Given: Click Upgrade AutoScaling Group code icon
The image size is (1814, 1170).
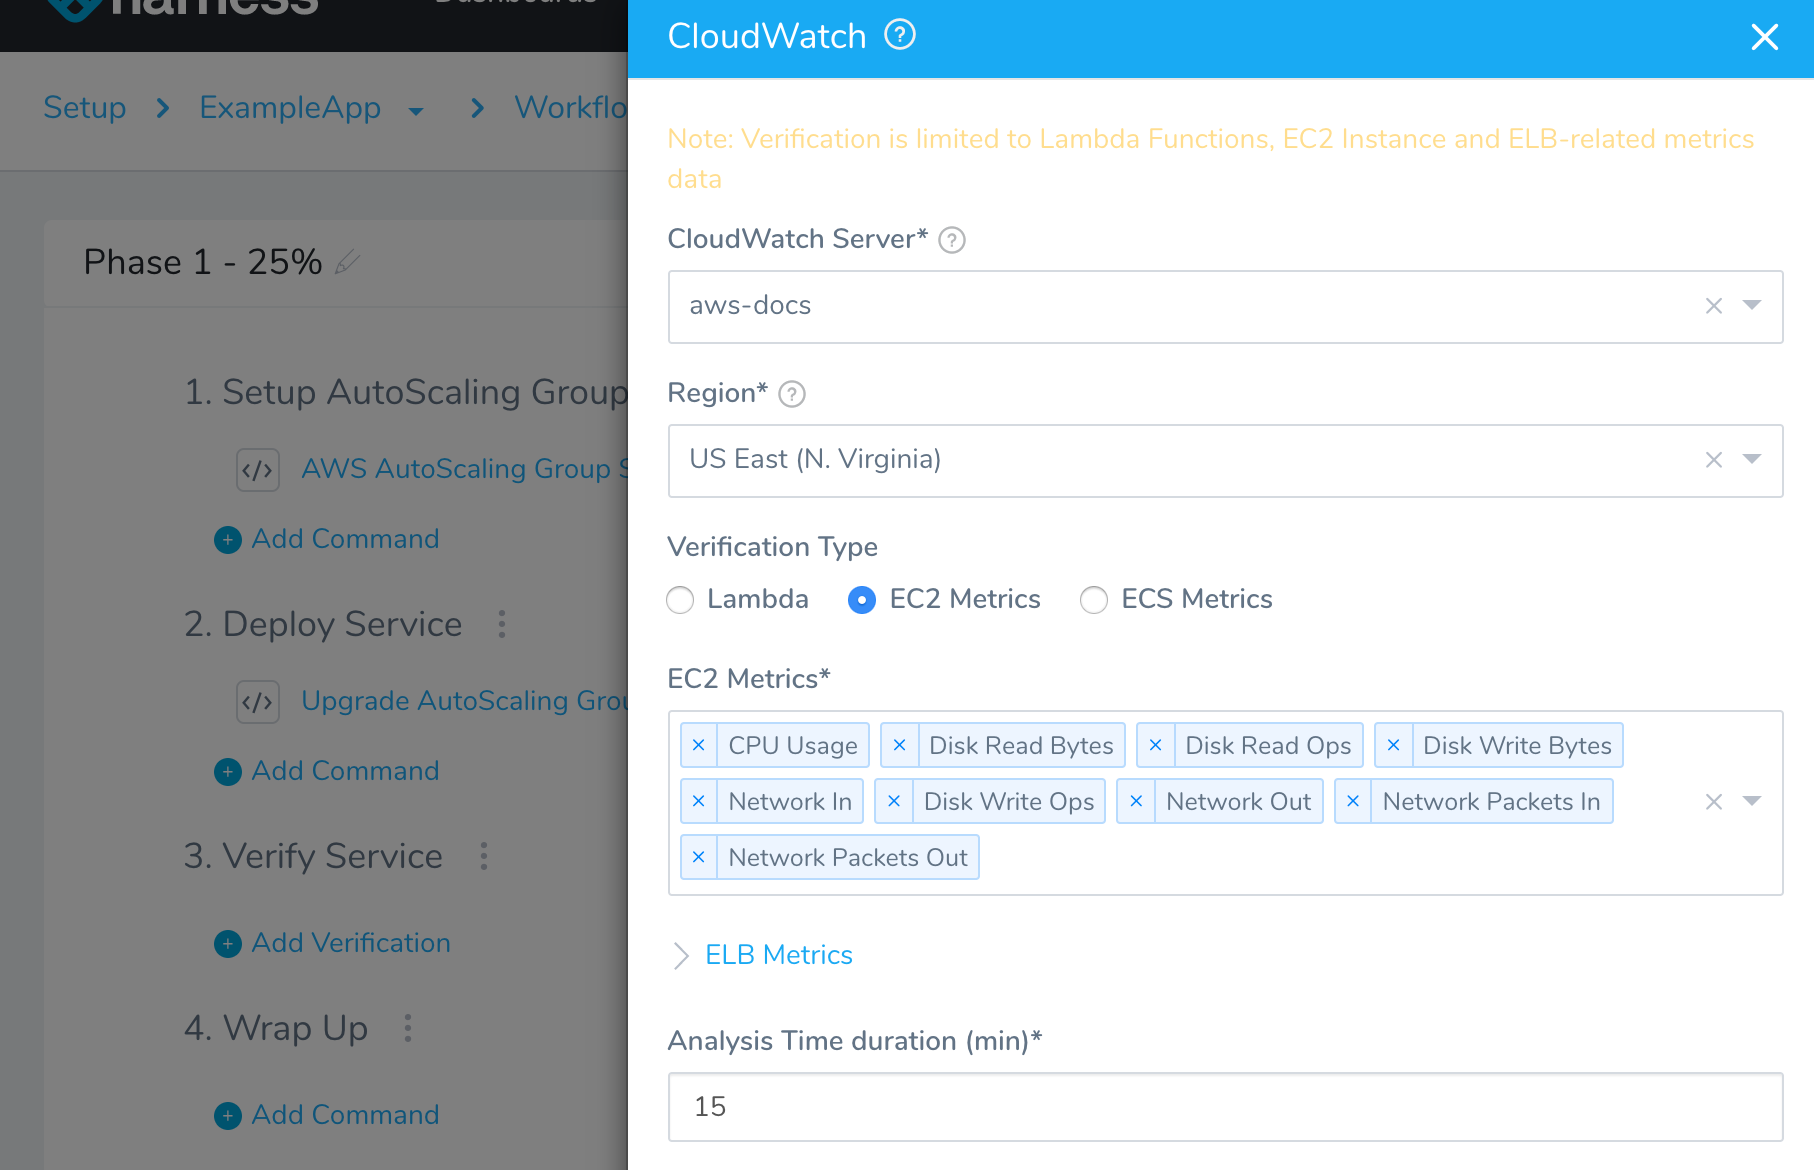Looking at the screenshot, I should click(x=258, y=702).
